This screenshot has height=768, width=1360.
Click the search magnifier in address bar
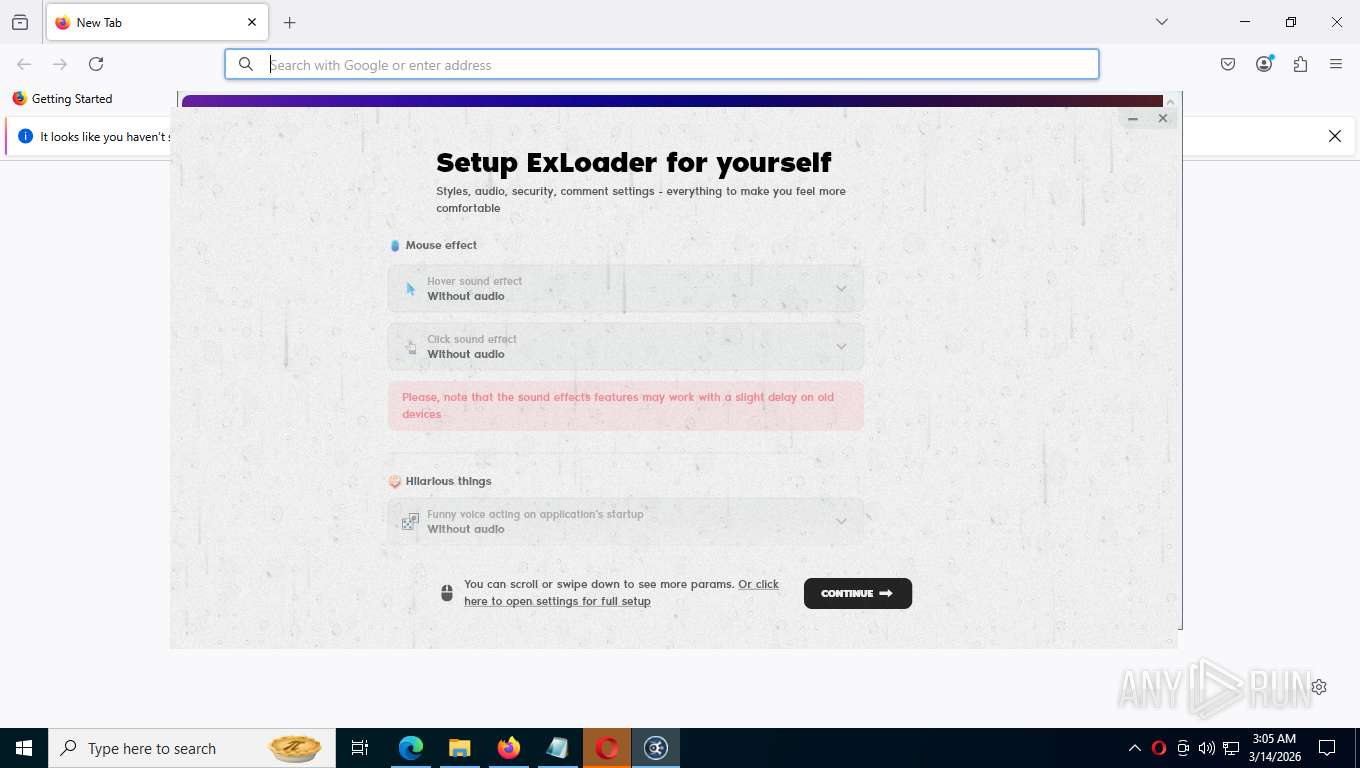click(246, 65)
